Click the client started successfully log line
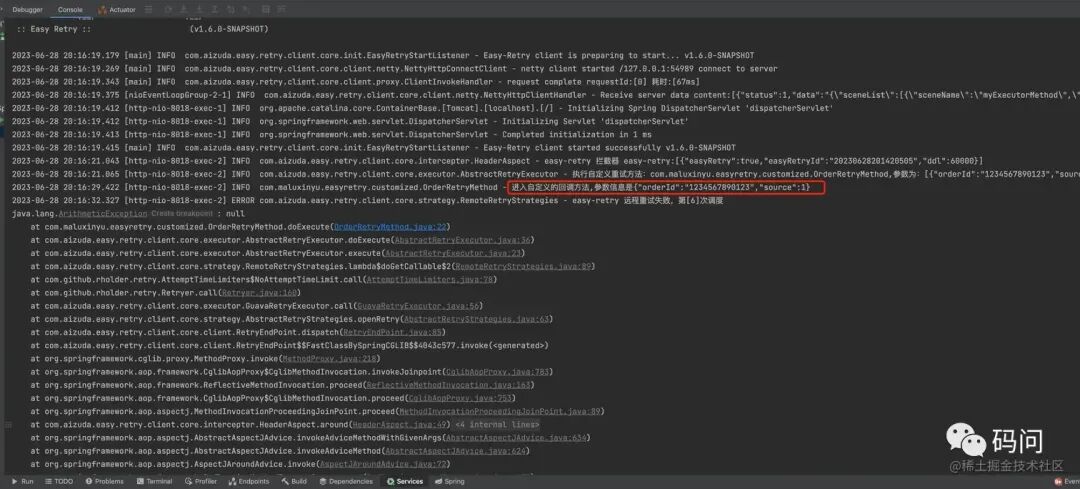 (x=373, y=147)
